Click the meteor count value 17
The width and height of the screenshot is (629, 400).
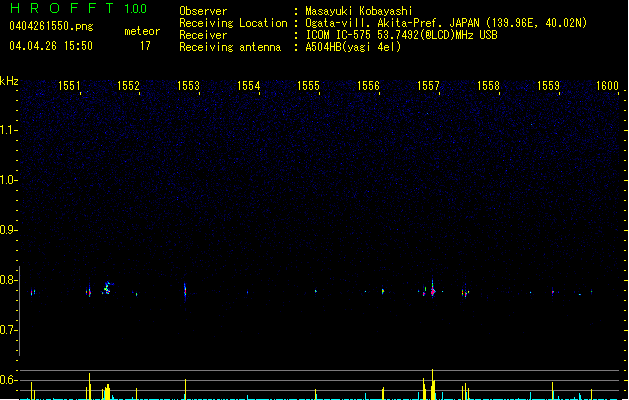coord(145,46)
